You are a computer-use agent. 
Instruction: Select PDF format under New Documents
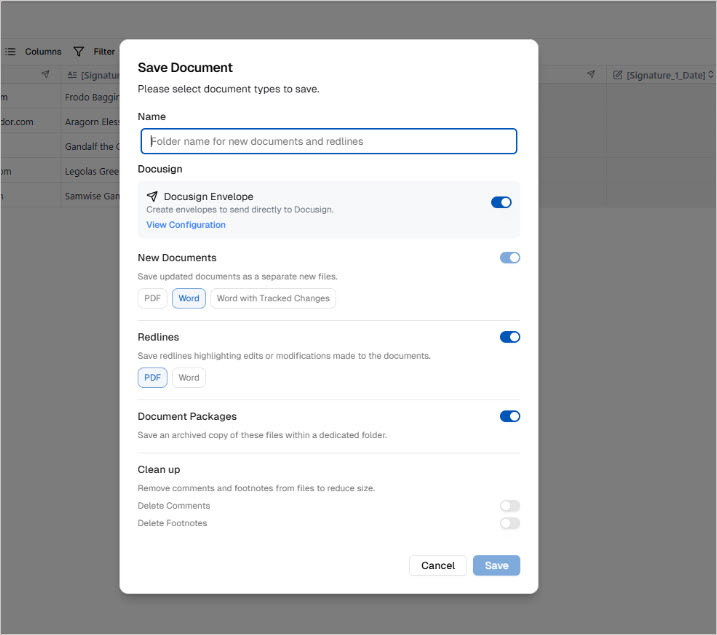(152, 299)
